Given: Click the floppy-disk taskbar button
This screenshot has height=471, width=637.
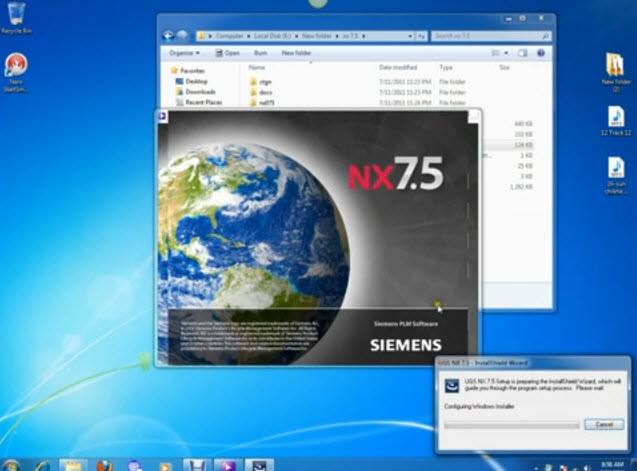Looking at the screenshot, I should [197, 465].
